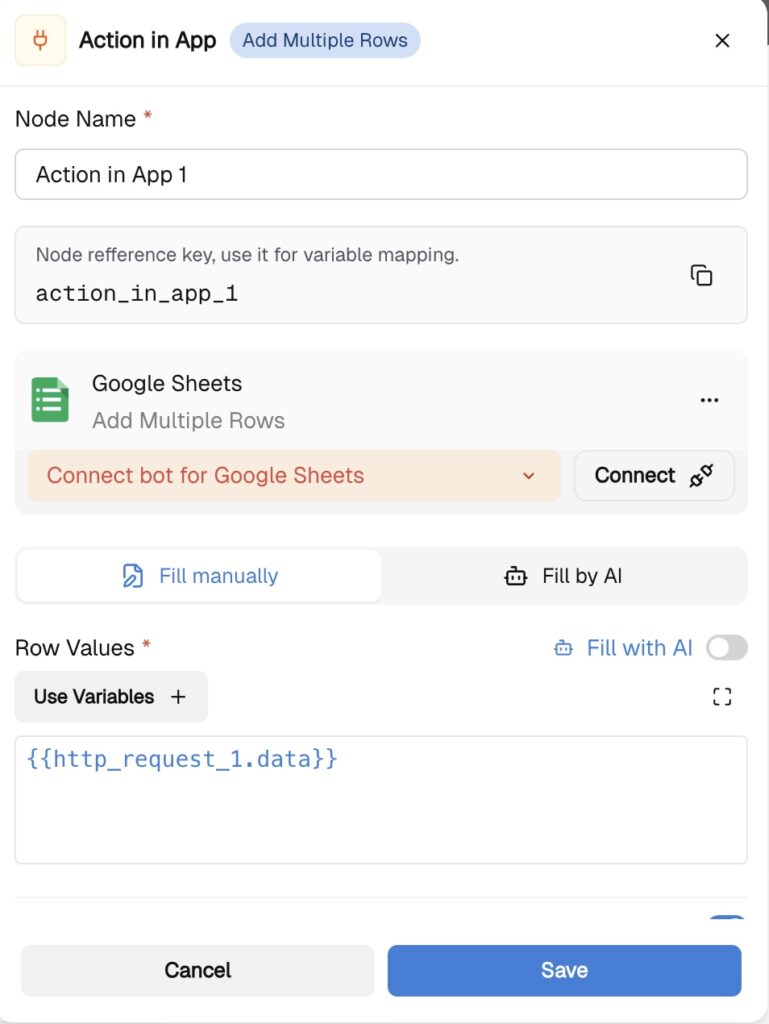Viewport: 769px width, 1024px height.
Task: Expand the Row Values editor fullscreen
Action: coord(722,697)
